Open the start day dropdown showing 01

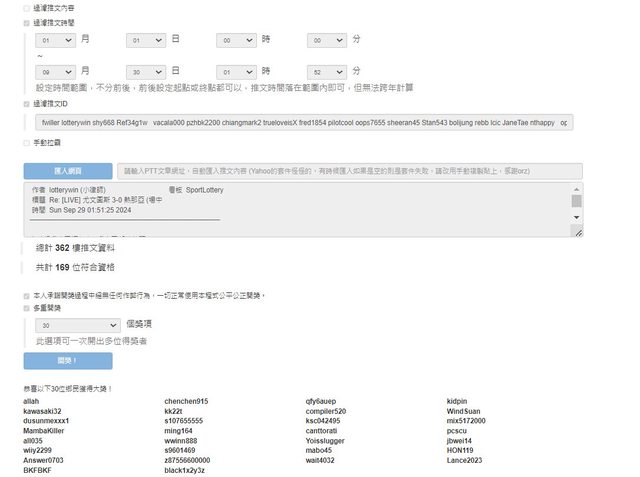(x=145, y=39)
